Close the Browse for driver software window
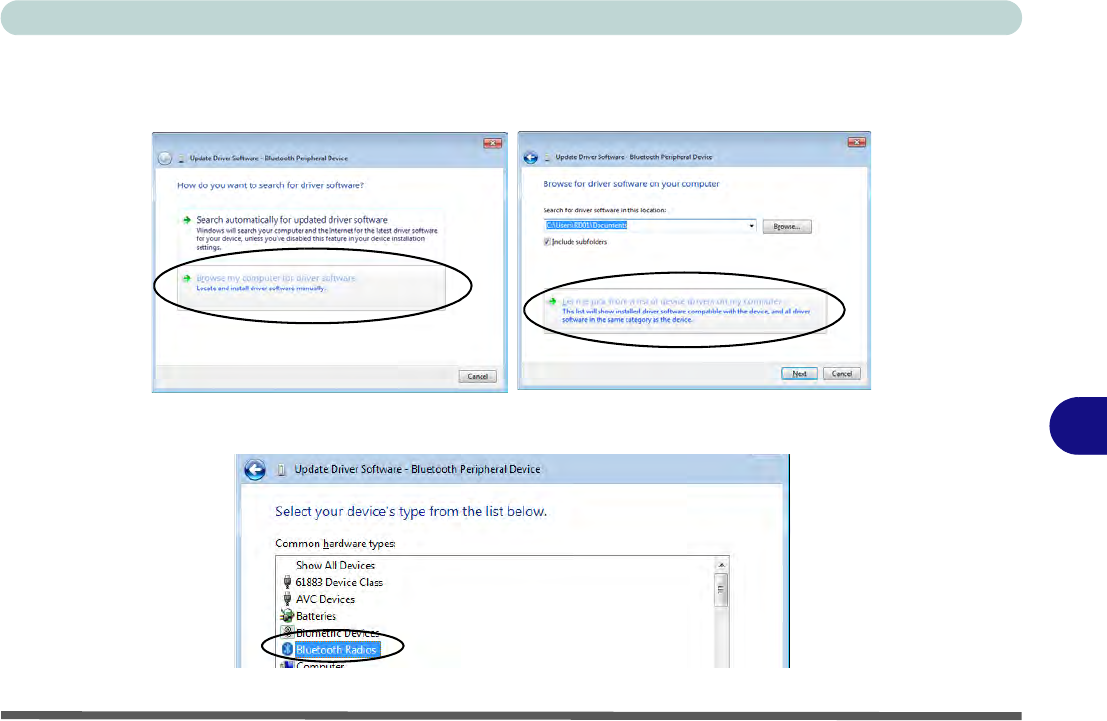1107x721 pixels. tap(856, 142)
